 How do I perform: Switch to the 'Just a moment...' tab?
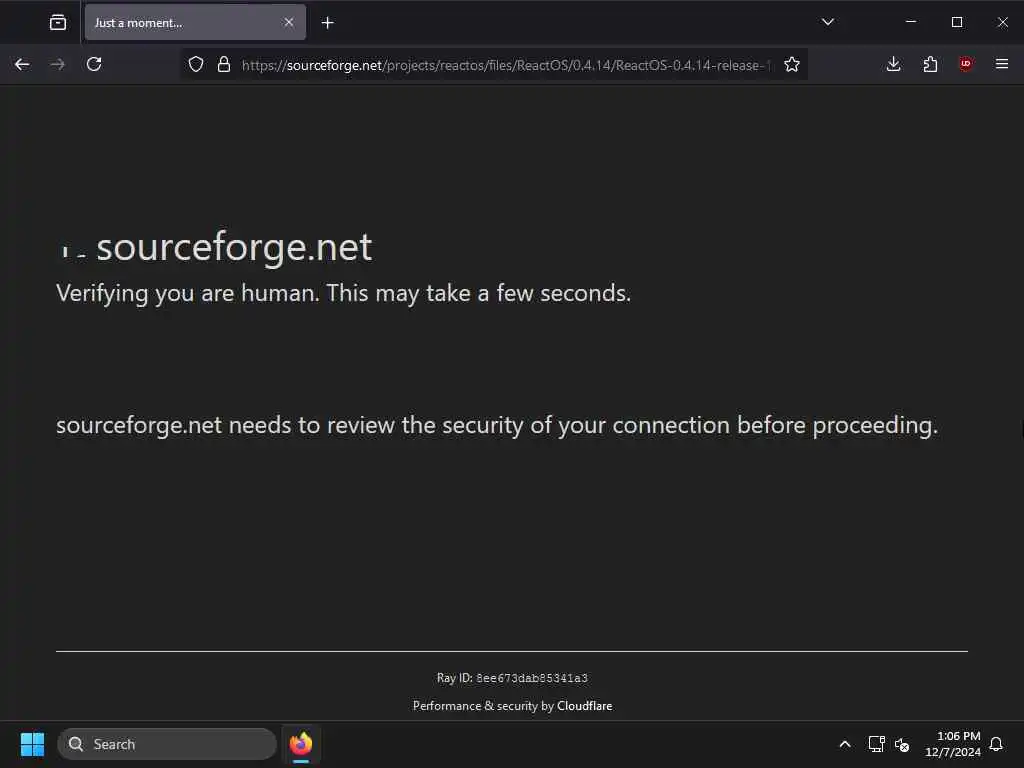click(195, 23)
